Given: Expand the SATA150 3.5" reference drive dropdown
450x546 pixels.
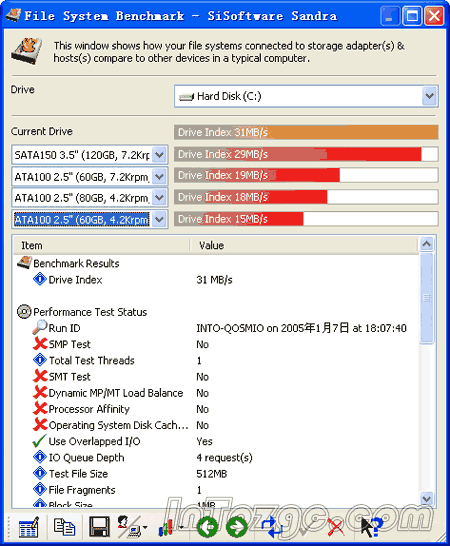Looking at the screenshot, I should [x=160, y=155].
